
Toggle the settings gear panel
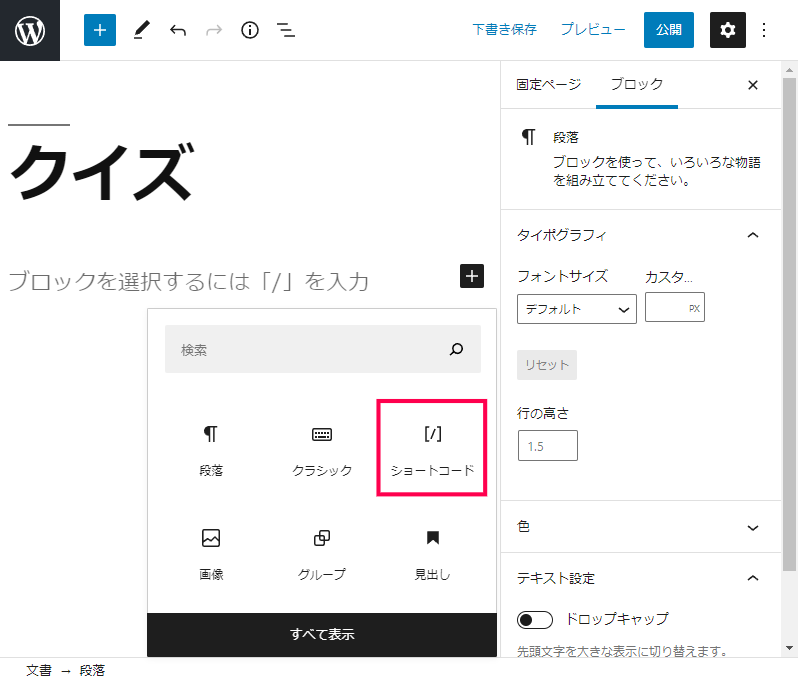[727, 30]
